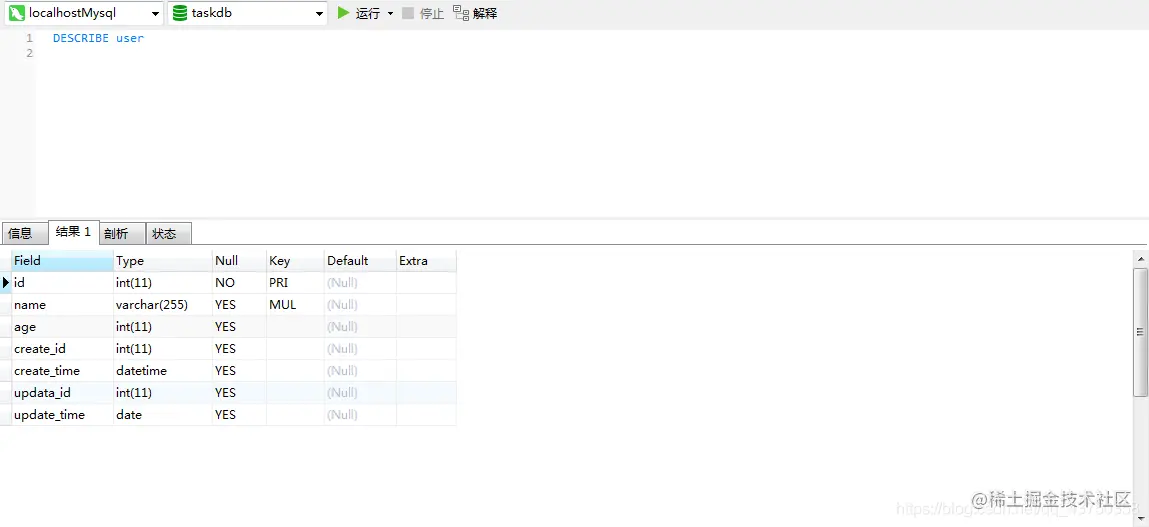Click the row indicator arrow beside id

point(6,282)
